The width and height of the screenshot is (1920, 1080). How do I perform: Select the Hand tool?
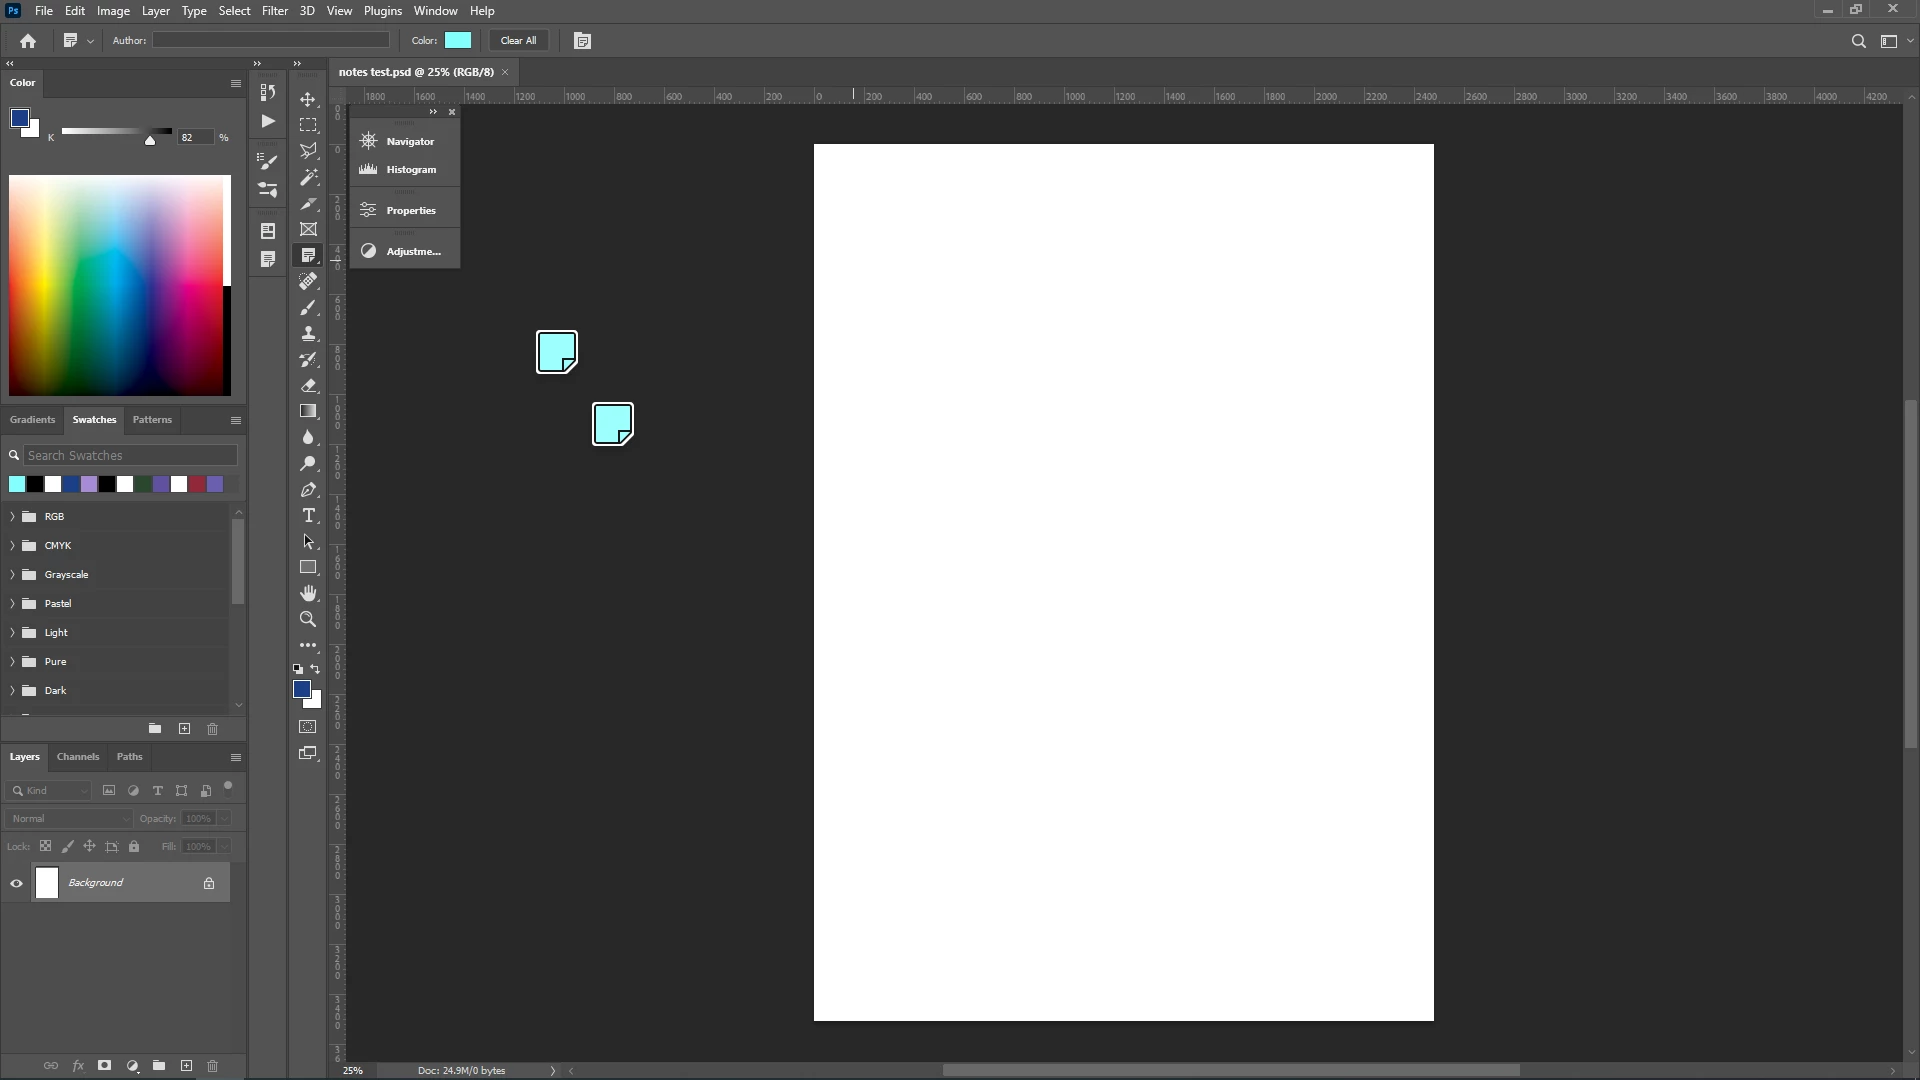coord(308,593)
